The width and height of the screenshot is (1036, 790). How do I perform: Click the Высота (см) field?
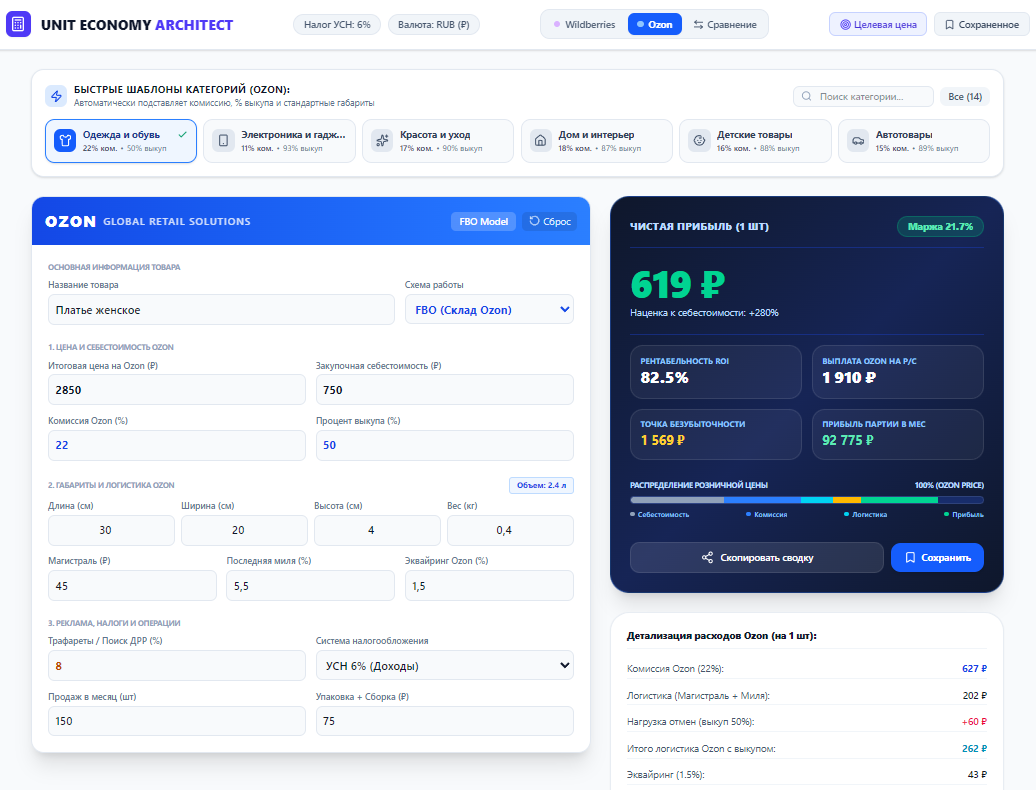click(377, 530)
